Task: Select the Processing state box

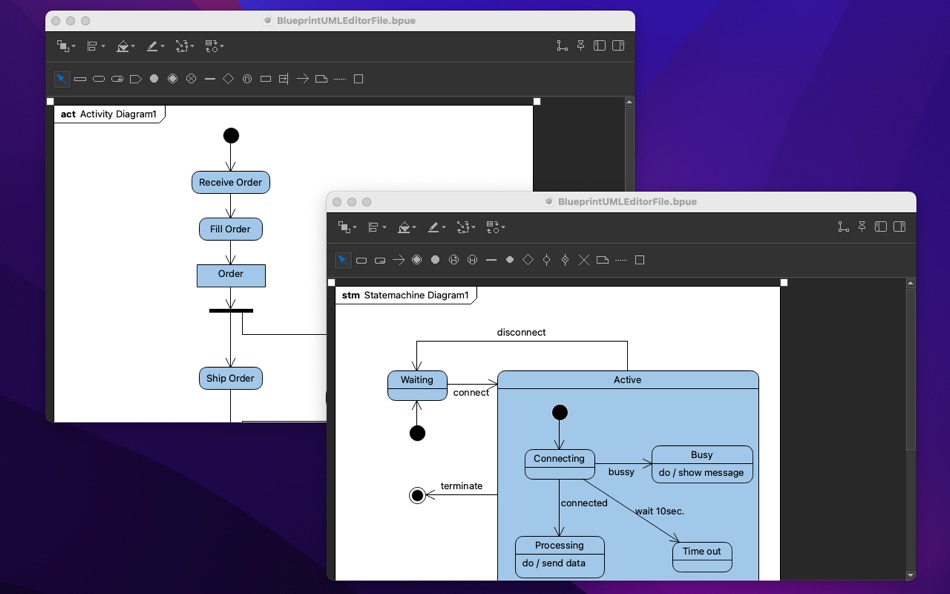Action: (560, 557)
